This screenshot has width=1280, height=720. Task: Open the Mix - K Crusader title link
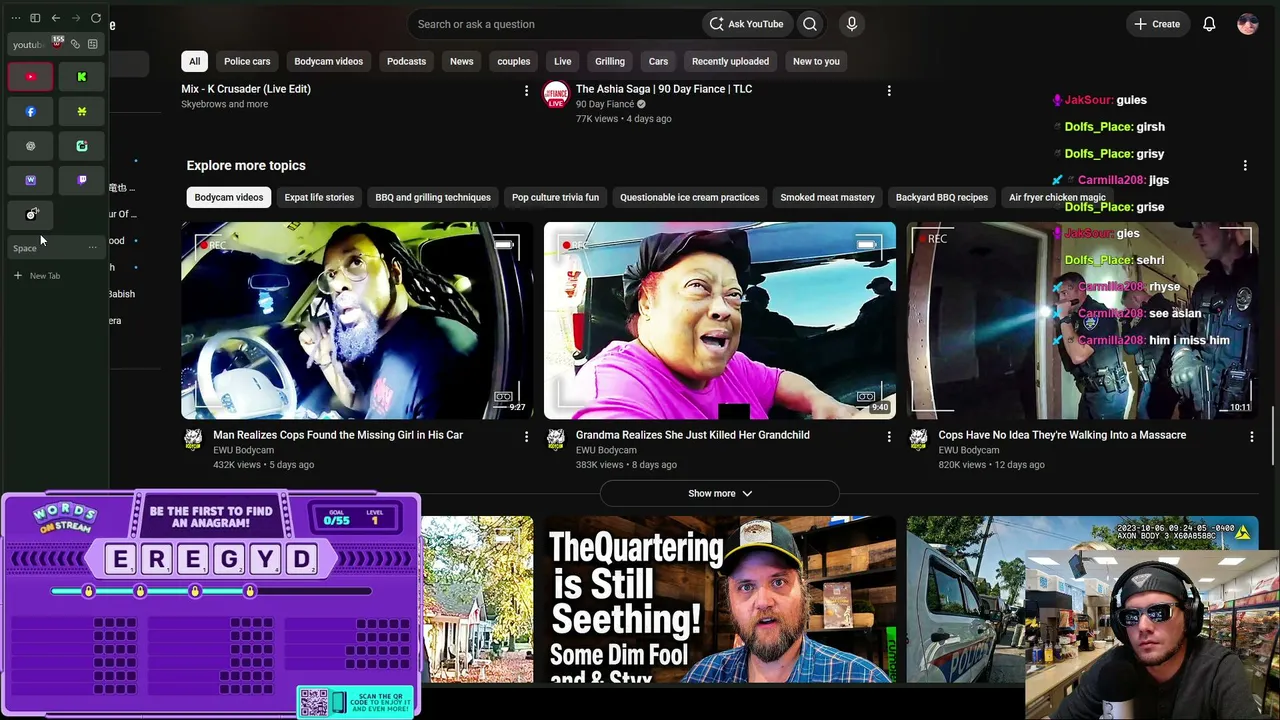tap(246, 89)
